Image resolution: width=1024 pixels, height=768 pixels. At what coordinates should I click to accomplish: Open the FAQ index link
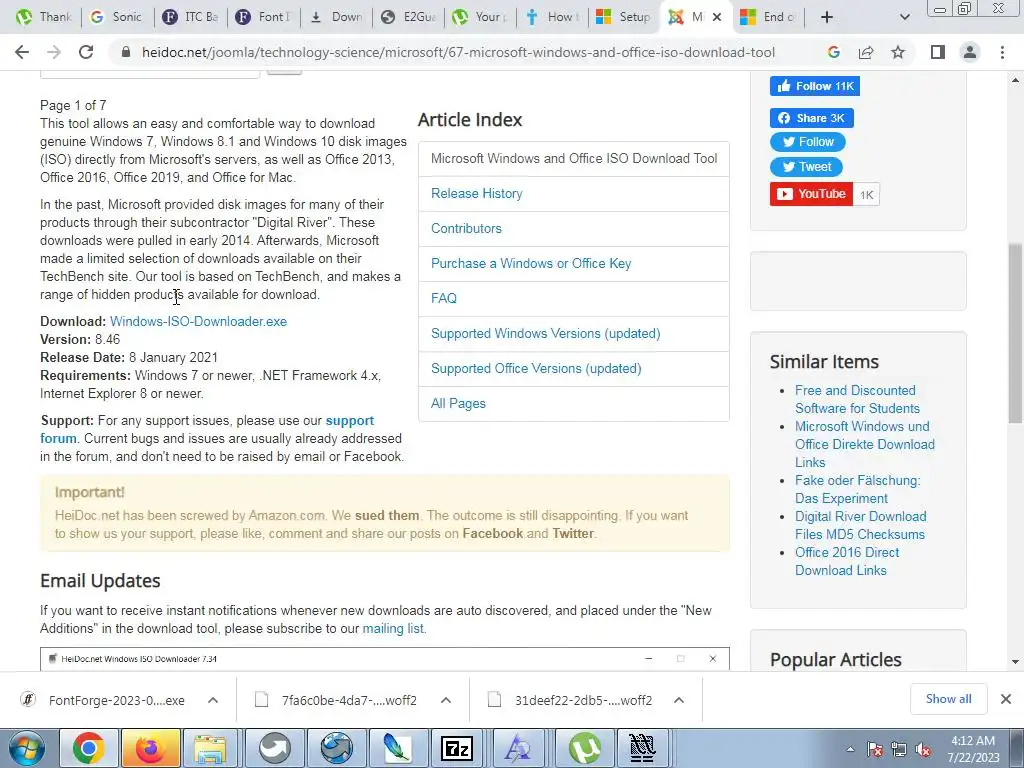point(443,298)
